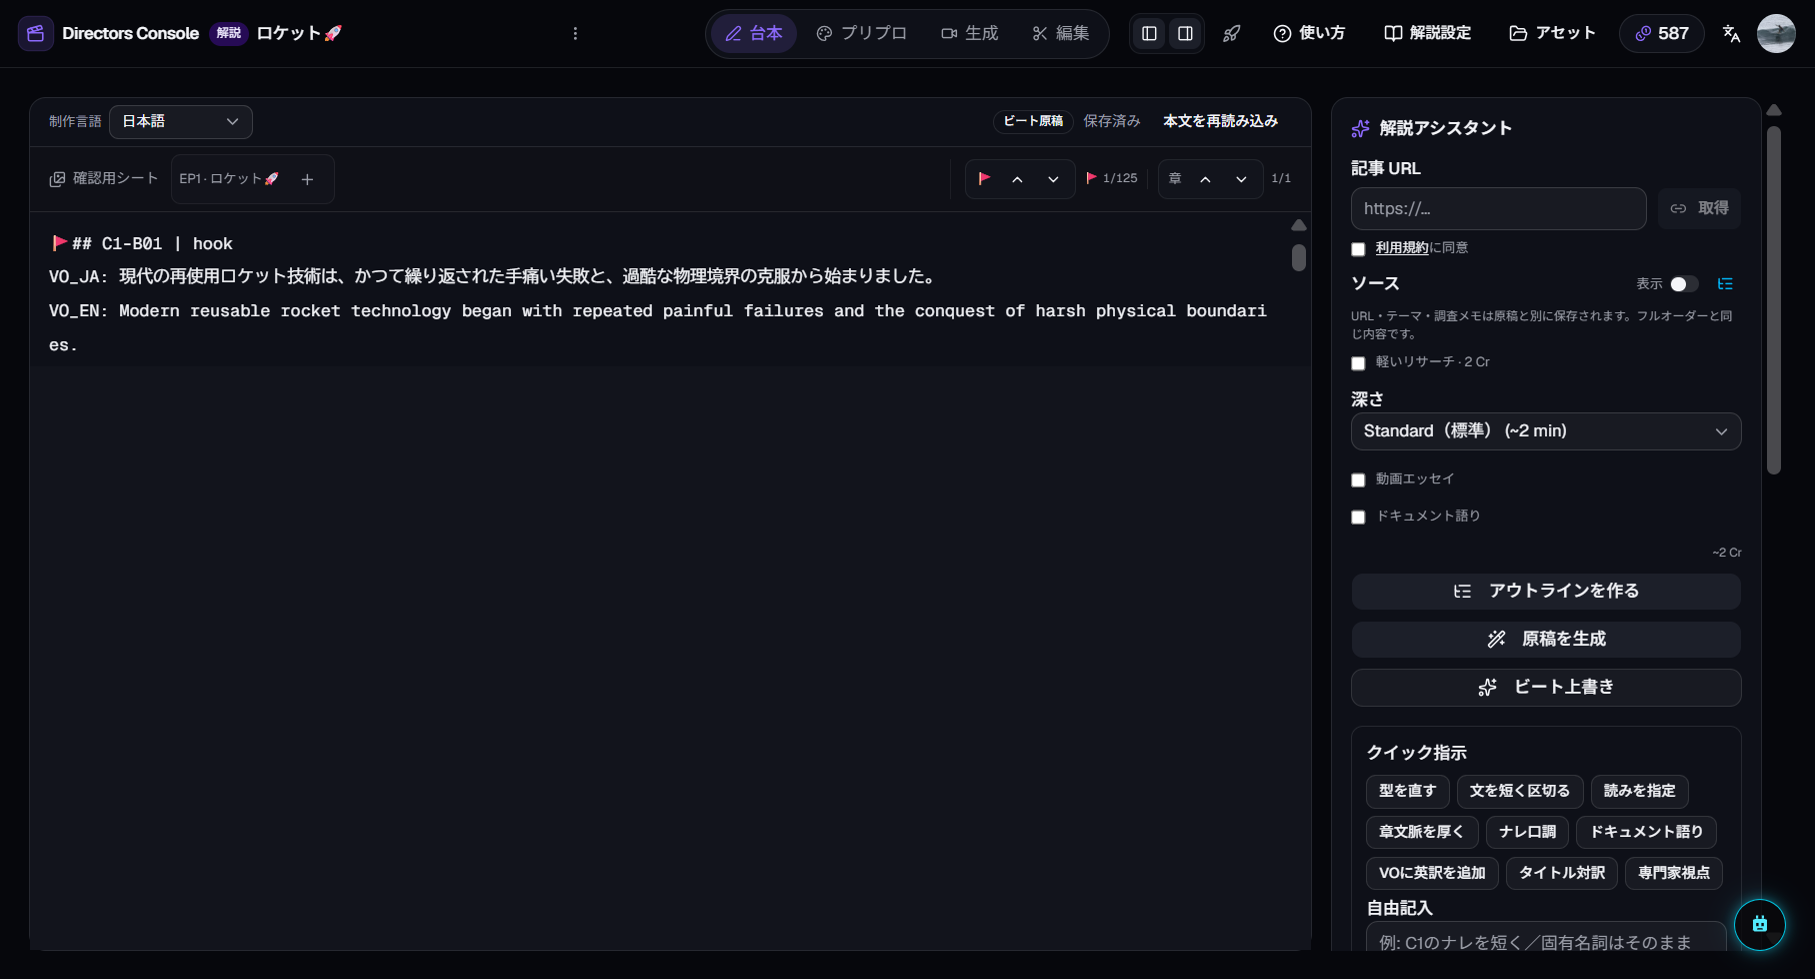Open the 使い方 help button
1815x979 pixels.
1309,33
